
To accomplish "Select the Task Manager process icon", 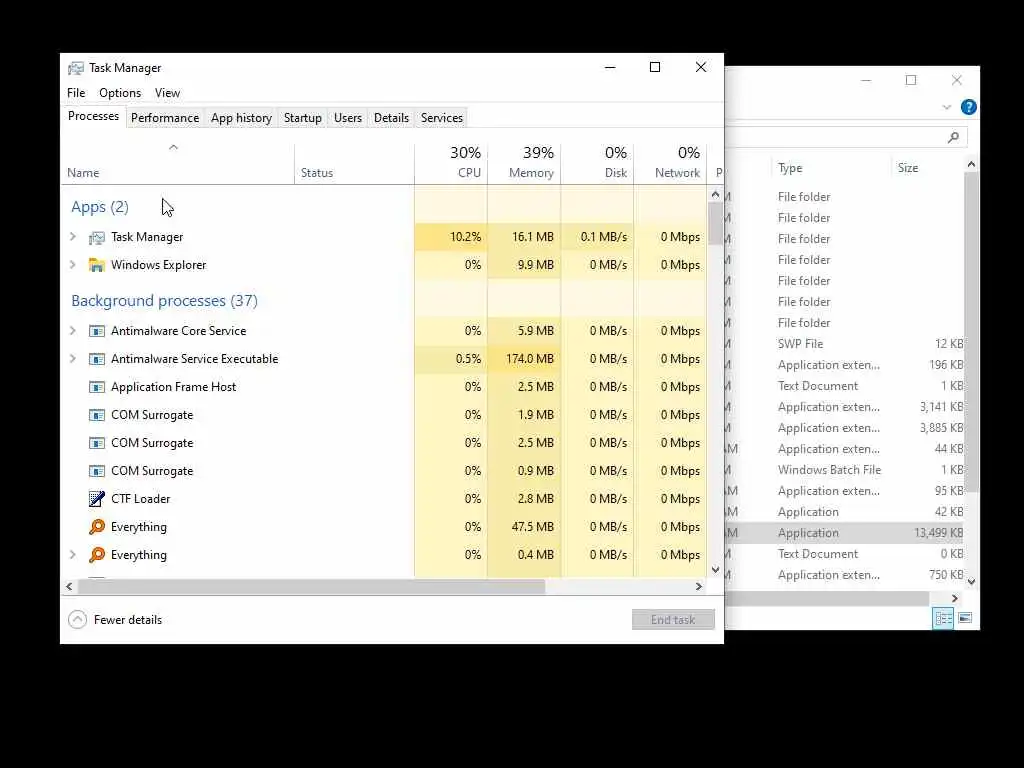I will [97, 237].
